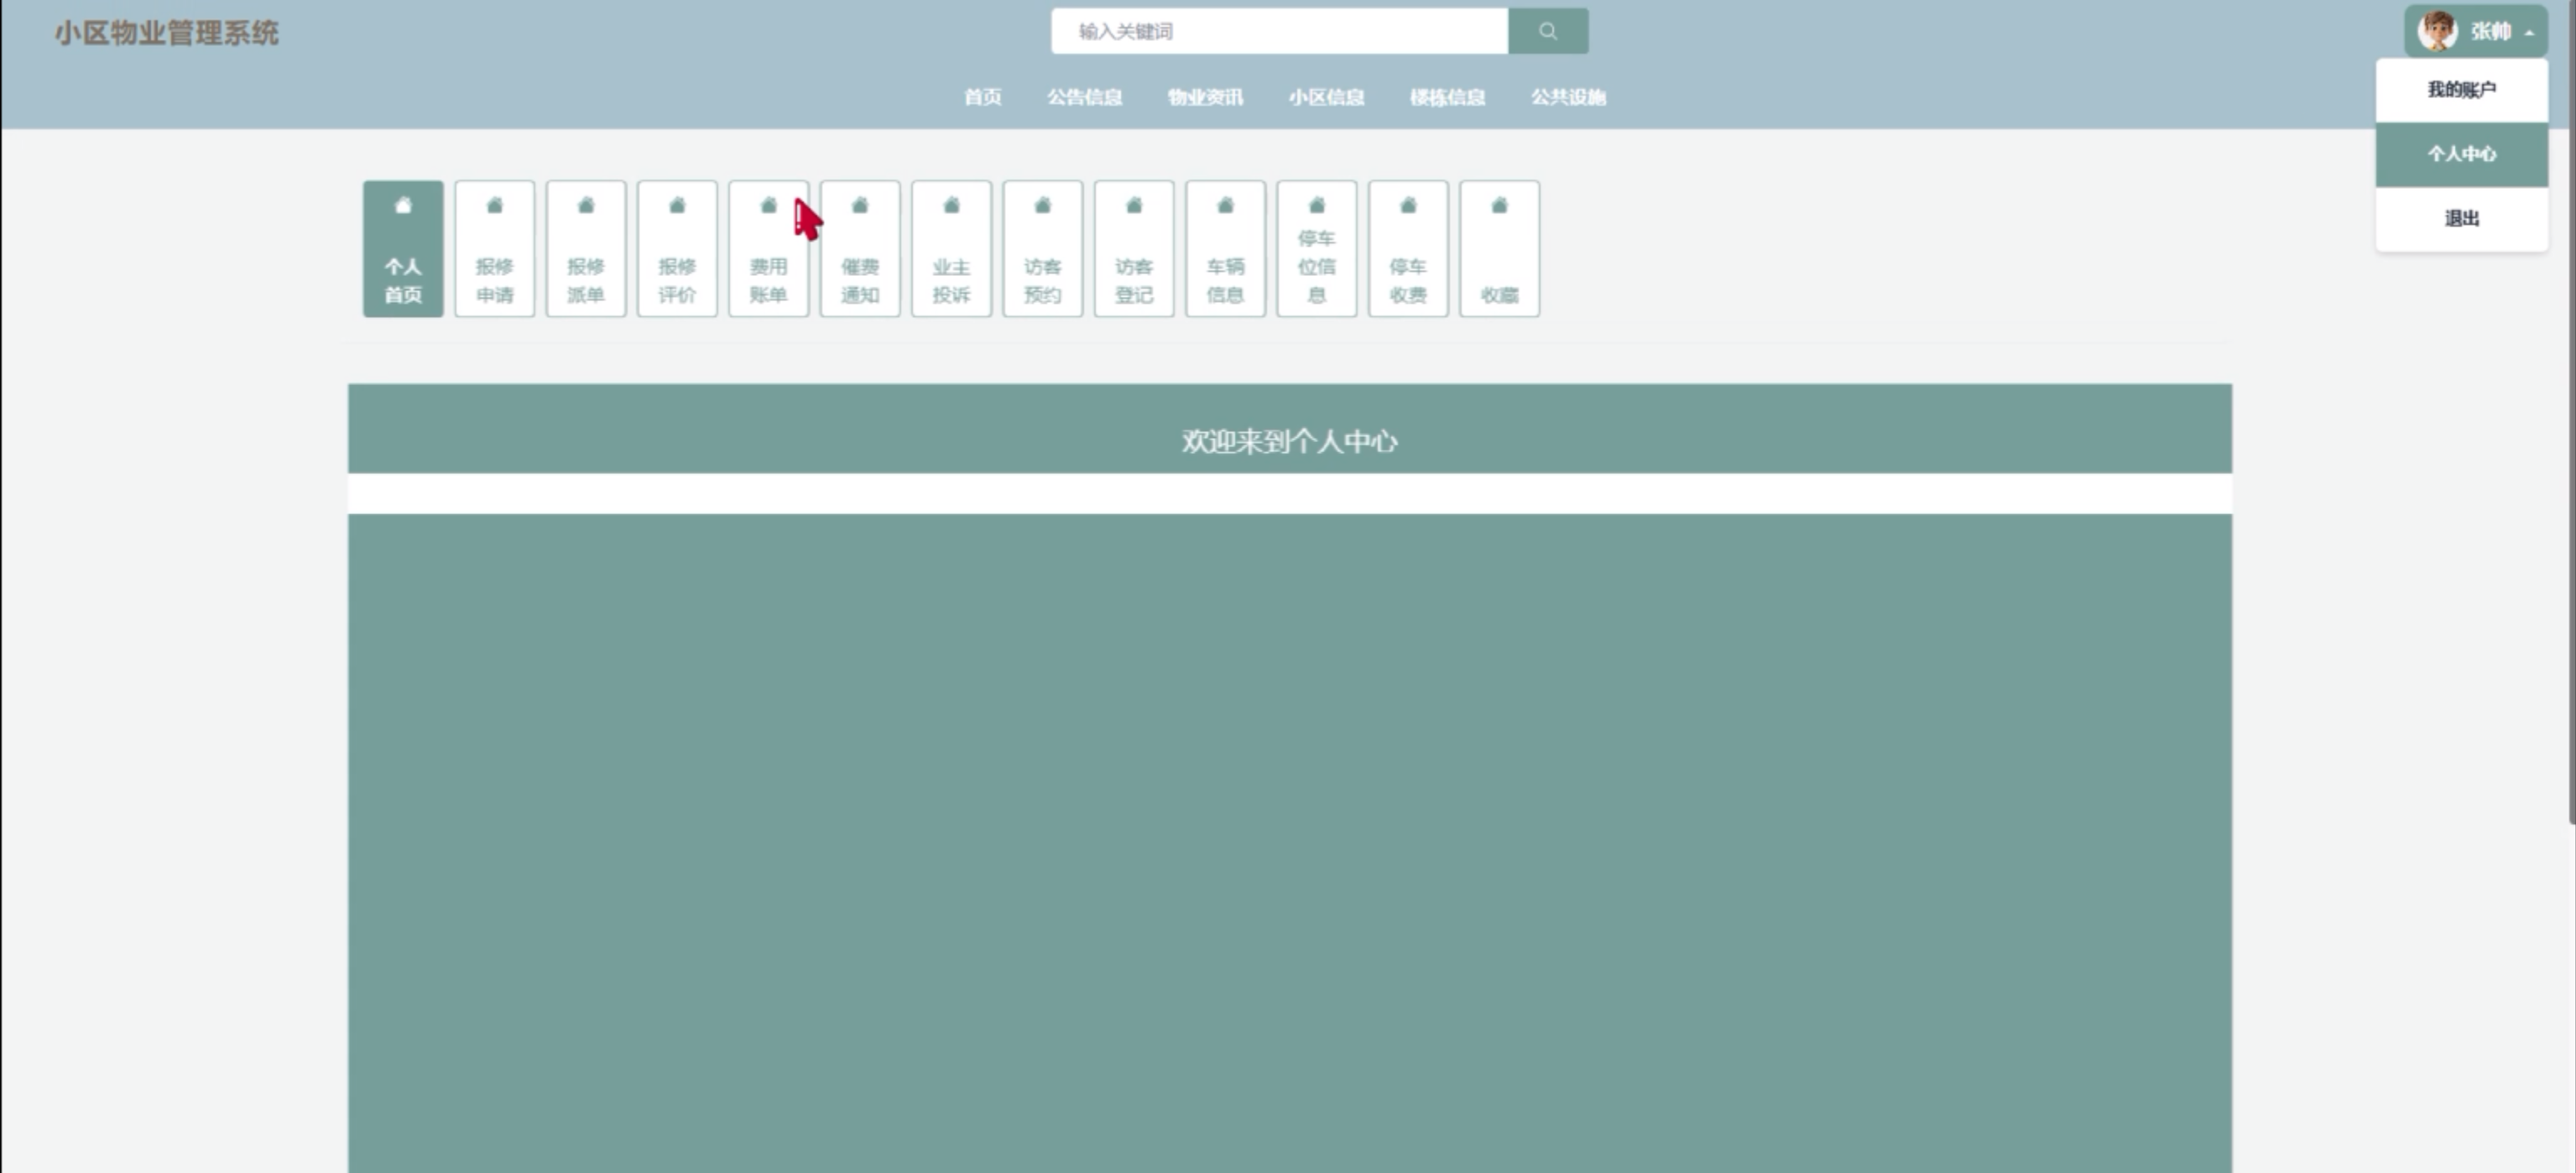Open the 业主投诉 icon card
This screenshot has height=1173, width=2576.
[951, 249]
